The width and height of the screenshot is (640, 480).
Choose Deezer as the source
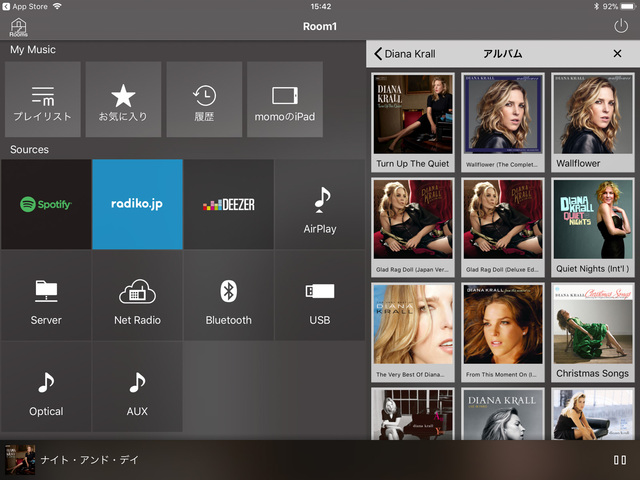click(x=229, y=204)
